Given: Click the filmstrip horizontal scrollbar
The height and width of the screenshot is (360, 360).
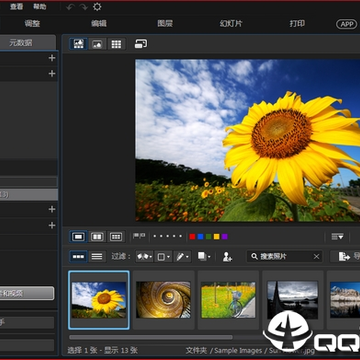Looking at the screenshot, I should (151, 337).
